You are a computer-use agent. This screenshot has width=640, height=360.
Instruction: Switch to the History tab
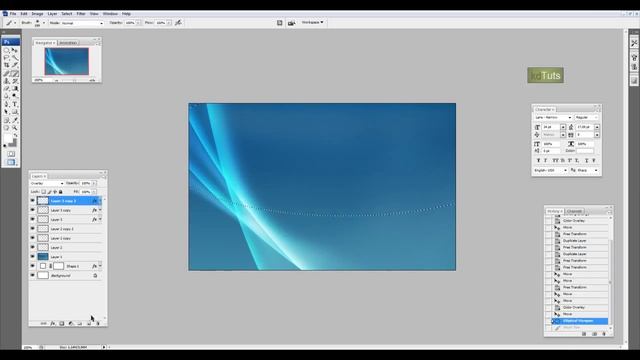coord(555,211)
